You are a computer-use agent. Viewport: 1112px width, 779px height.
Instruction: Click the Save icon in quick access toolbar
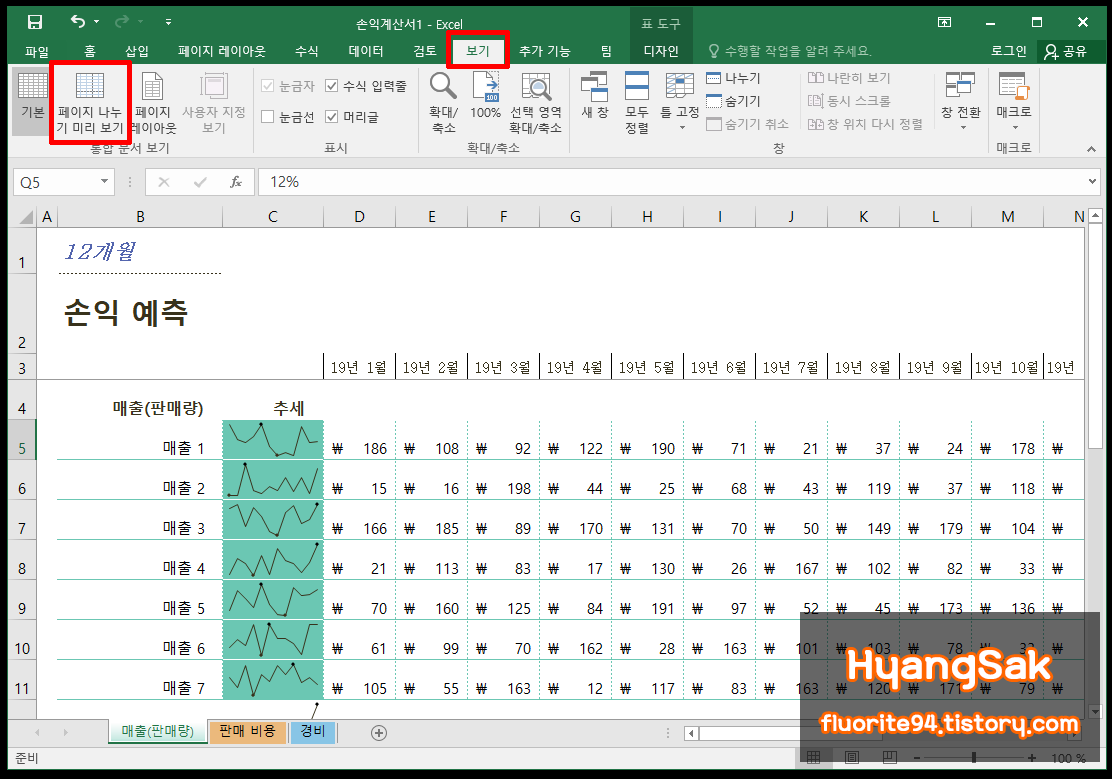coord(34,23)
